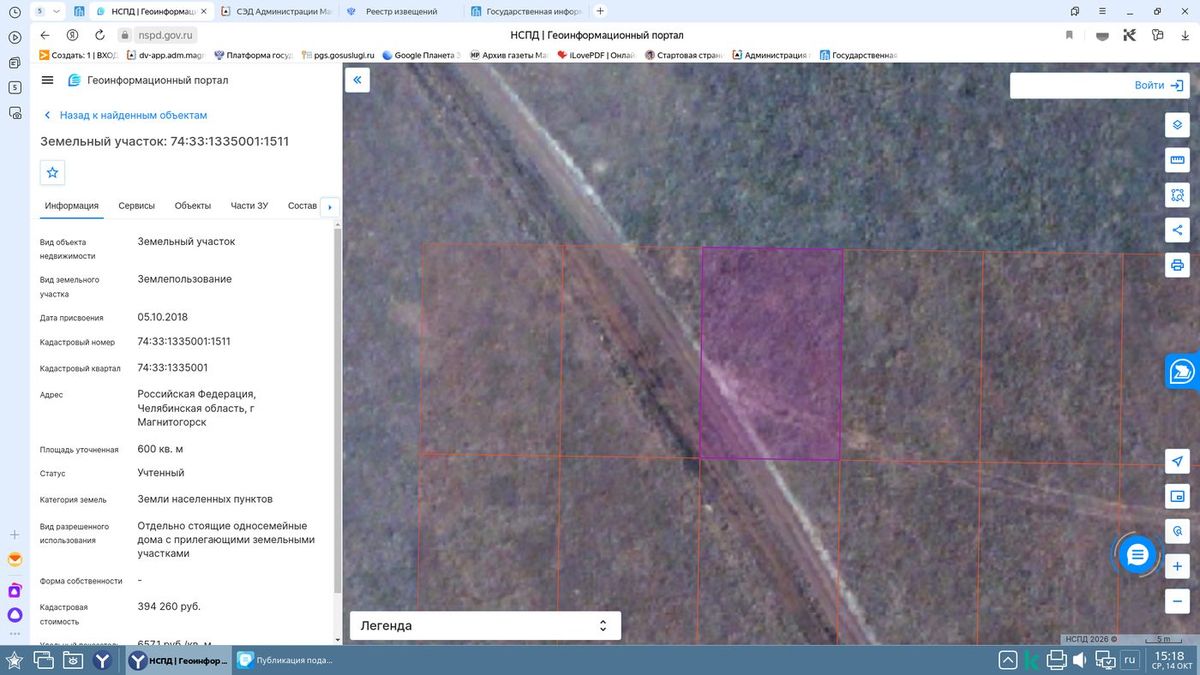Expand the tab group counter dropdown
1200x675 pixels.
tap(47, 11)
